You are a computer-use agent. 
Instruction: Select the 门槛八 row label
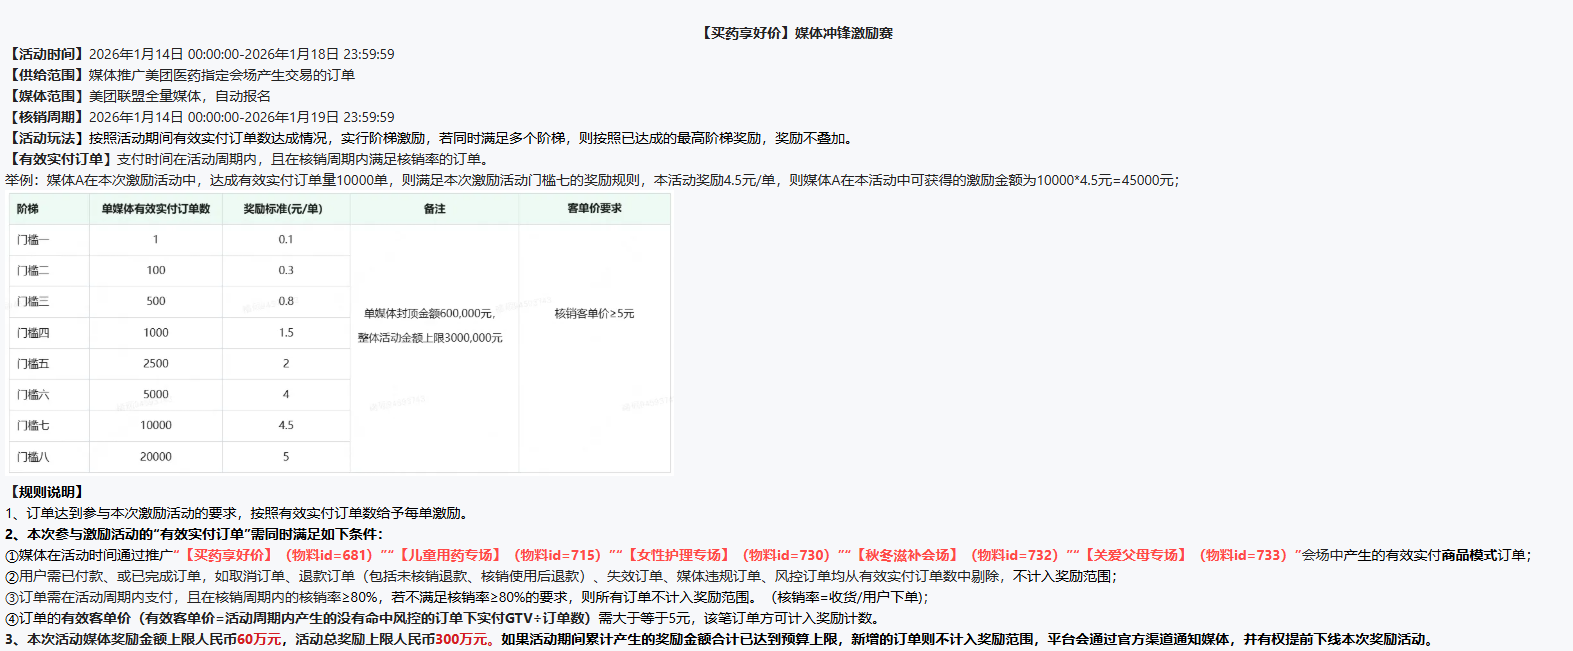coord(33,457)
